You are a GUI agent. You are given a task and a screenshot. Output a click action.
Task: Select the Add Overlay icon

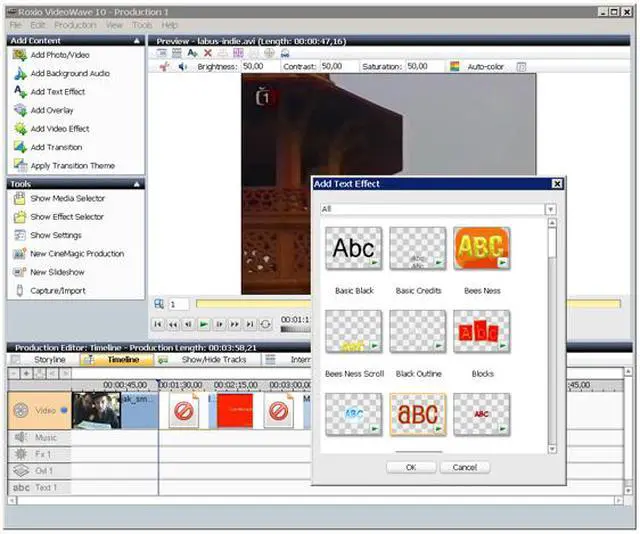coord(20,110)
